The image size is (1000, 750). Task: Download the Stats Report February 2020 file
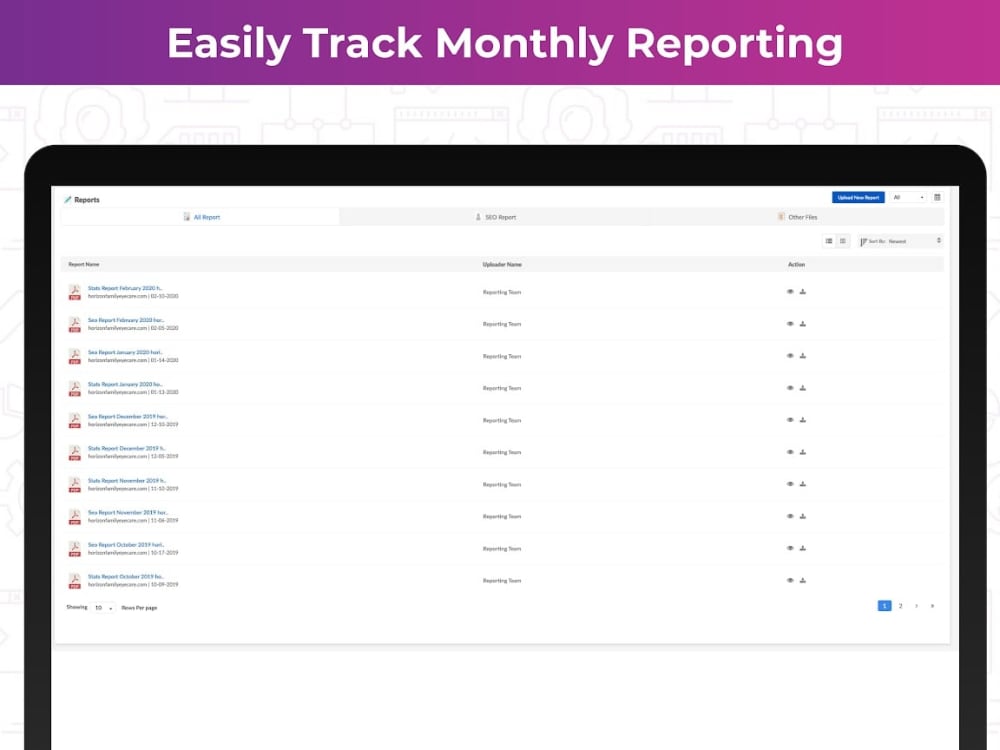(802, 291)
